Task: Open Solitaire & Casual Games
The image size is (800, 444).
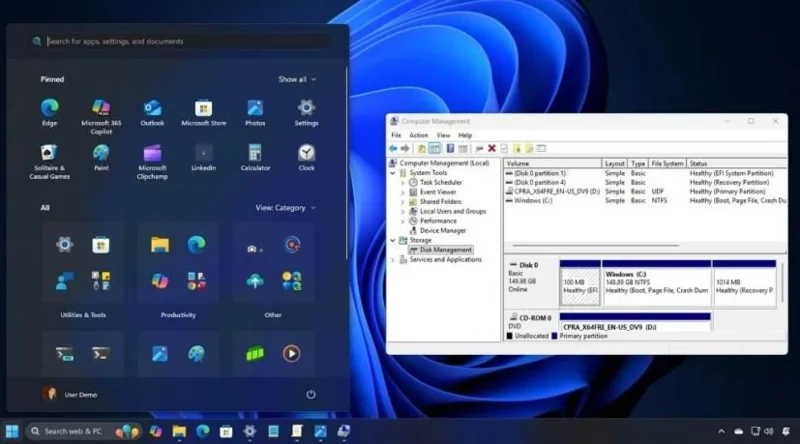Action: (x=49, y=161)
